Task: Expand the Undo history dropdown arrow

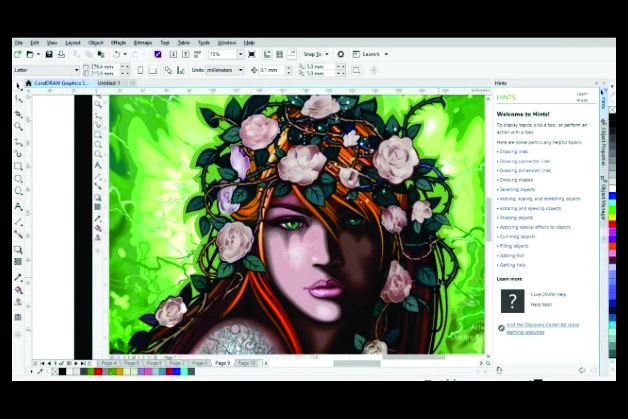Action: click(125, 54)
